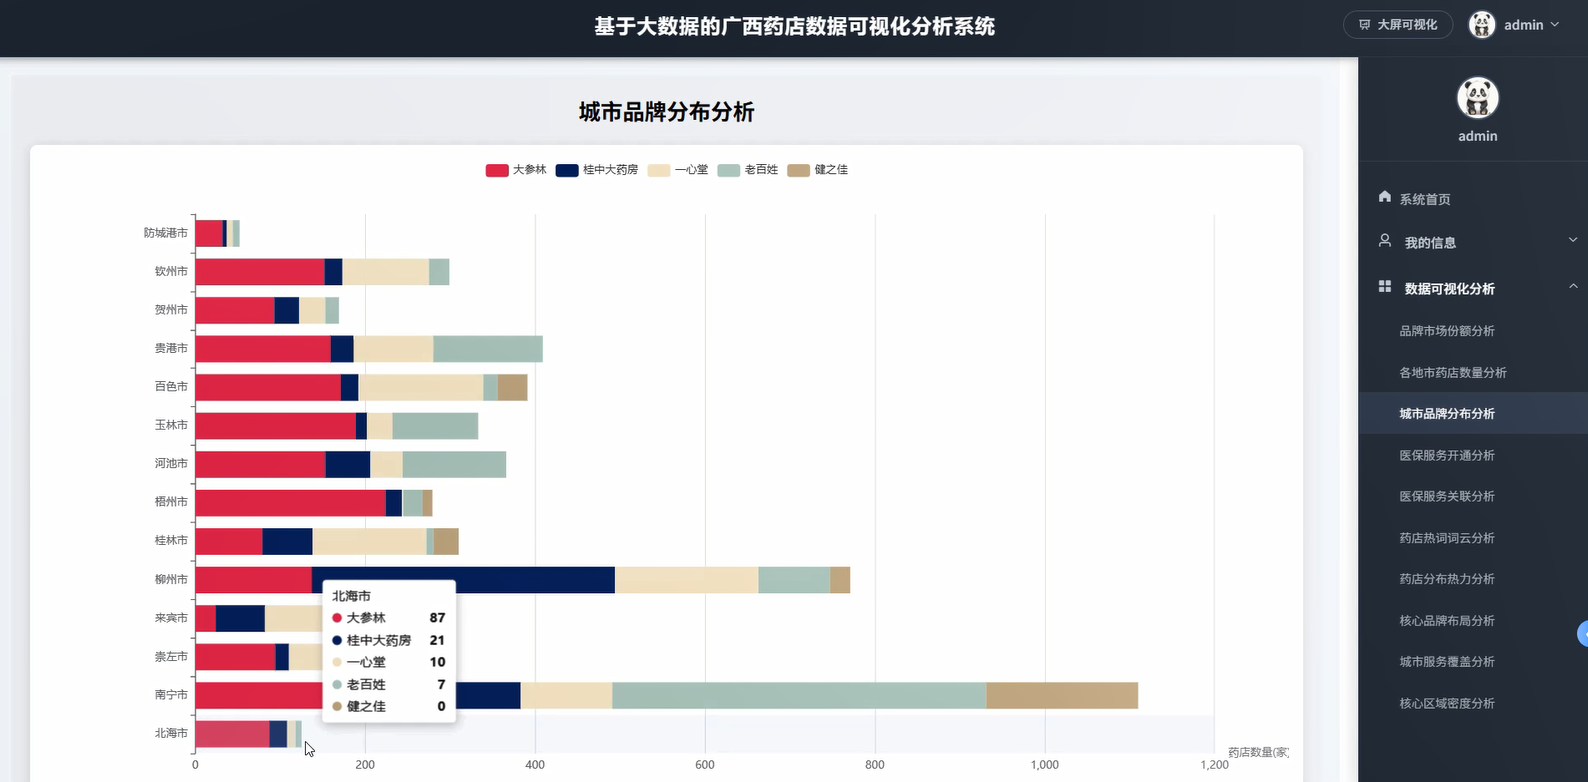This screenshot has height=782, width=1588.
Task: Toggle the 老百姓 legend series
Action: pyautogui.click(x=748, y=170)
